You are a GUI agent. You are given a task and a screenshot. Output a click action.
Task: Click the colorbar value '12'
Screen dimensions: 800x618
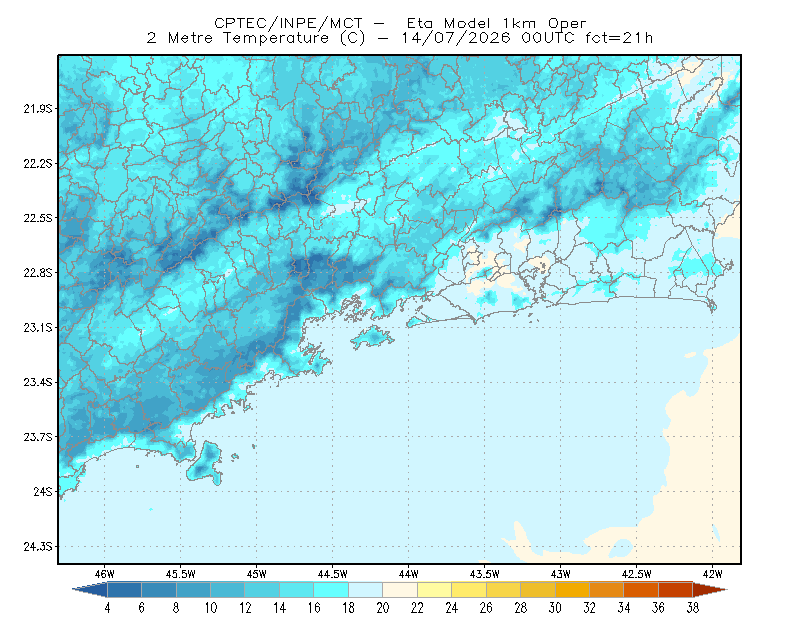pos(245,608)
